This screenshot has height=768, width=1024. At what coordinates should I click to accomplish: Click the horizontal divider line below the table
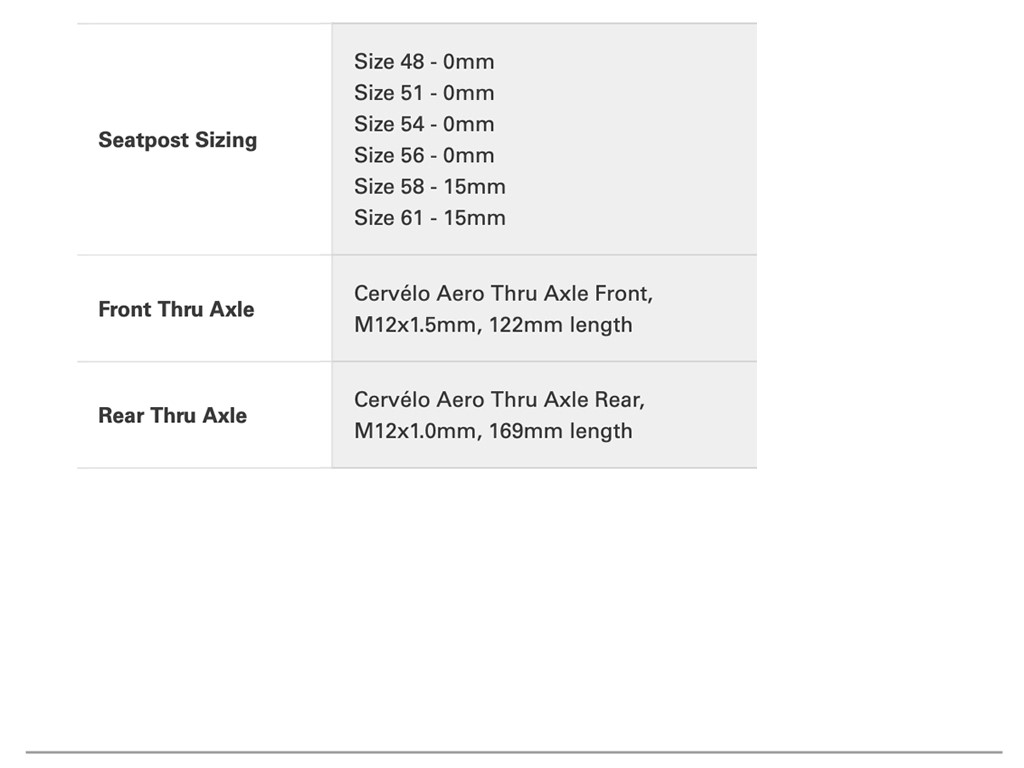tap(514, 752)
